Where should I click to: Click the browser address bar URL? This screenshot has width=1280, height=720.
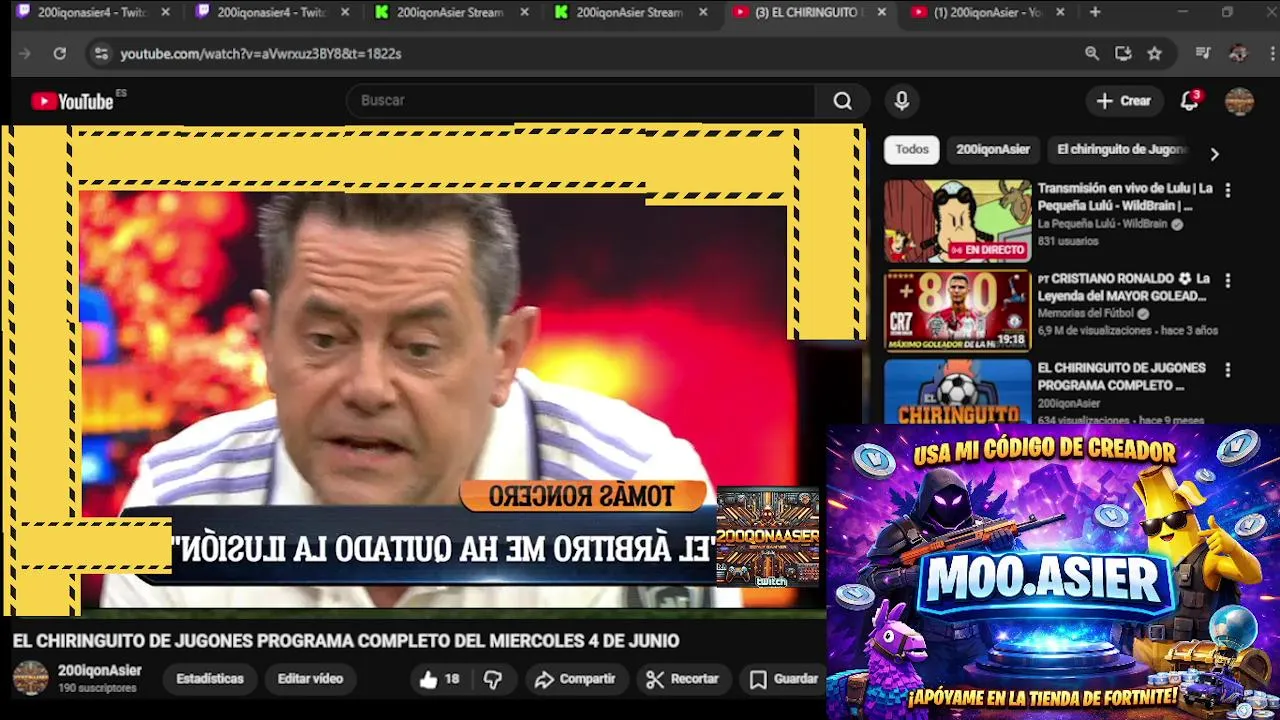(x=260, y=54)
